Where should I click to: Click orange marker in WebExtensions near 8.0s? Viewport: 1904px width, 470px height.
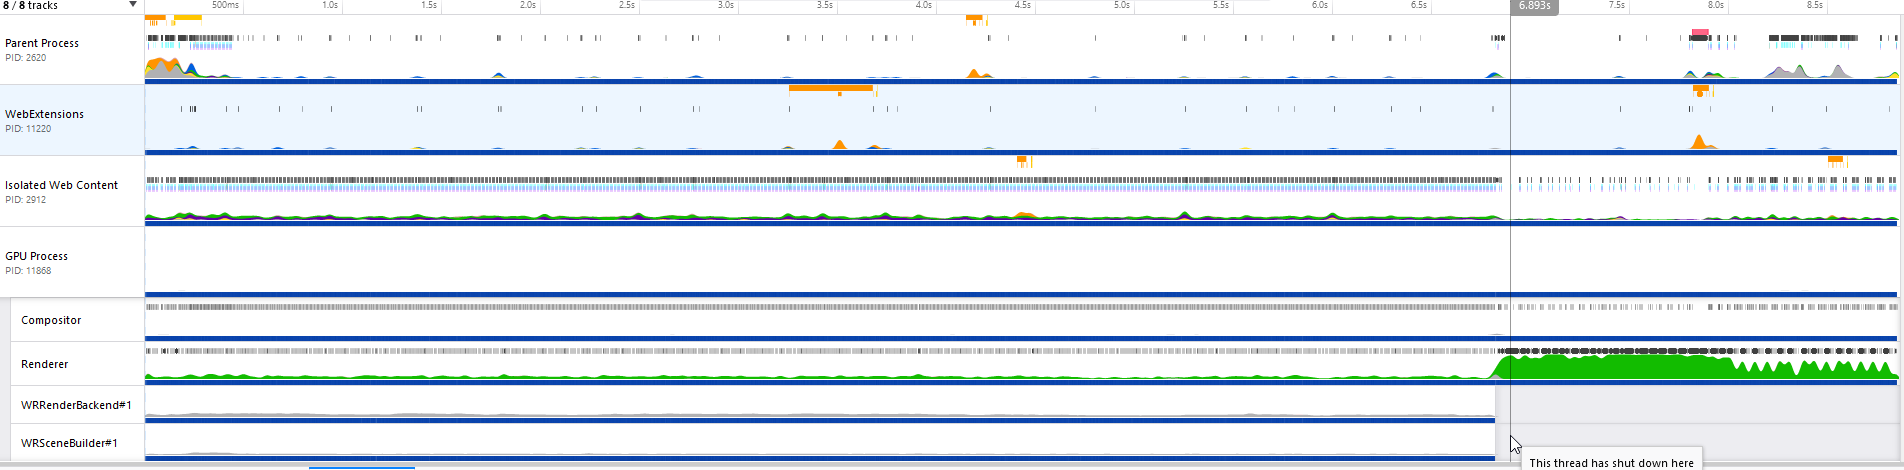pos(1700,89)
